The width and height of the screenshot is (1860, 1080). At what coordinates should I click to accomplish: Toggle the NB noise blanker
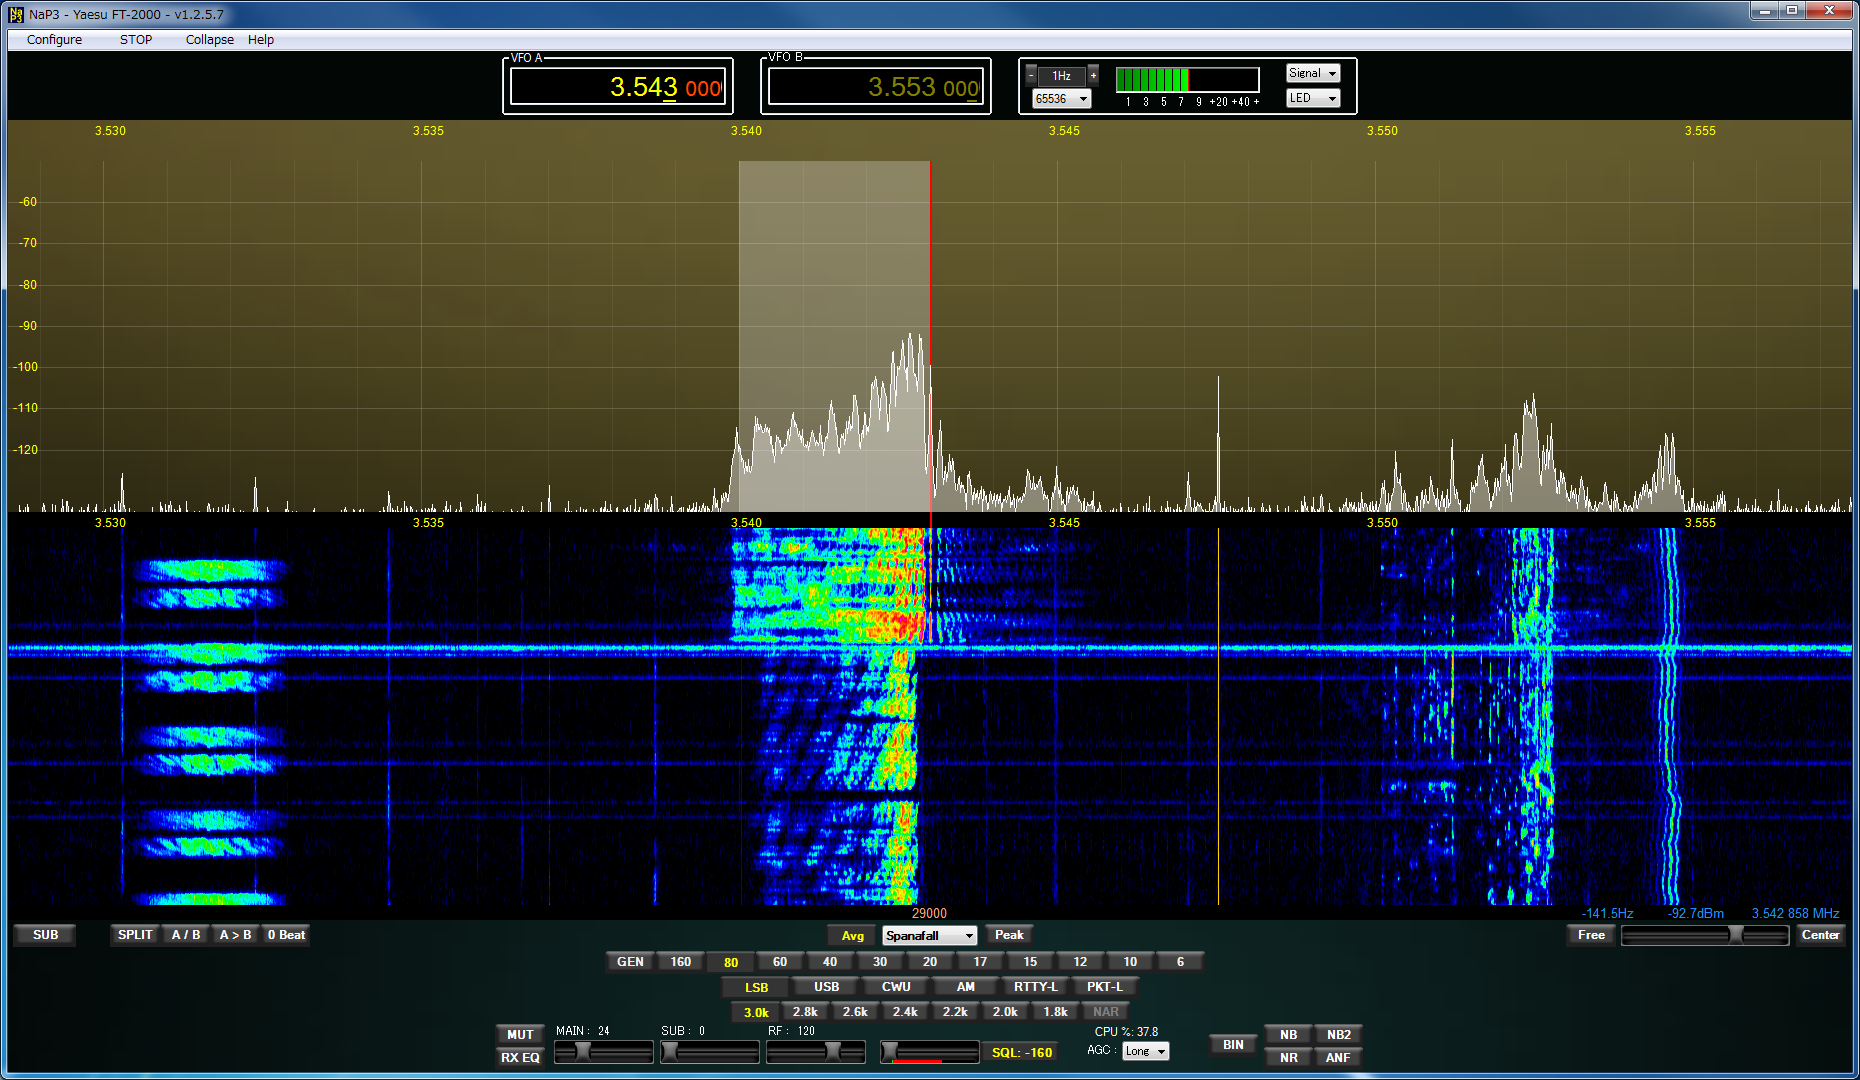(x=1288, y=1035)
